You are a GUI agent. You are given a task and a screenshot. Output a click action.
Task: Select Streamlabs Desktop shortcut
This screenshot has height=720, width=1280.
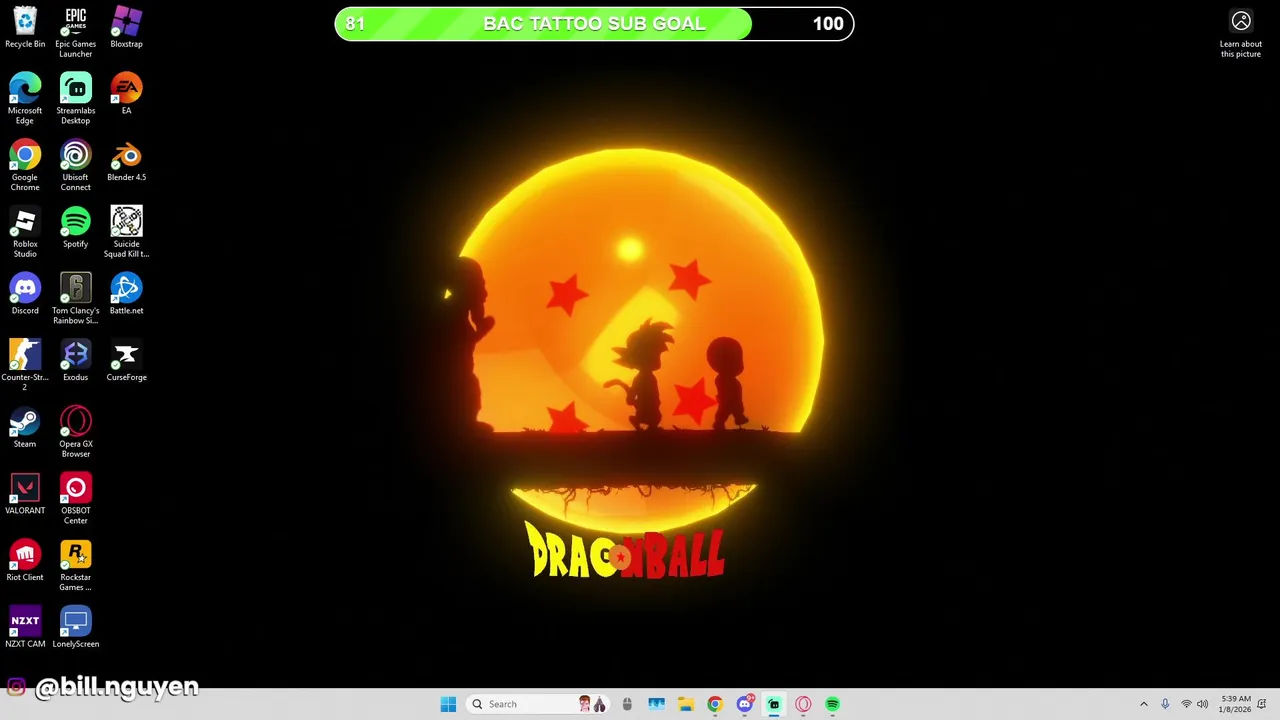75,98
